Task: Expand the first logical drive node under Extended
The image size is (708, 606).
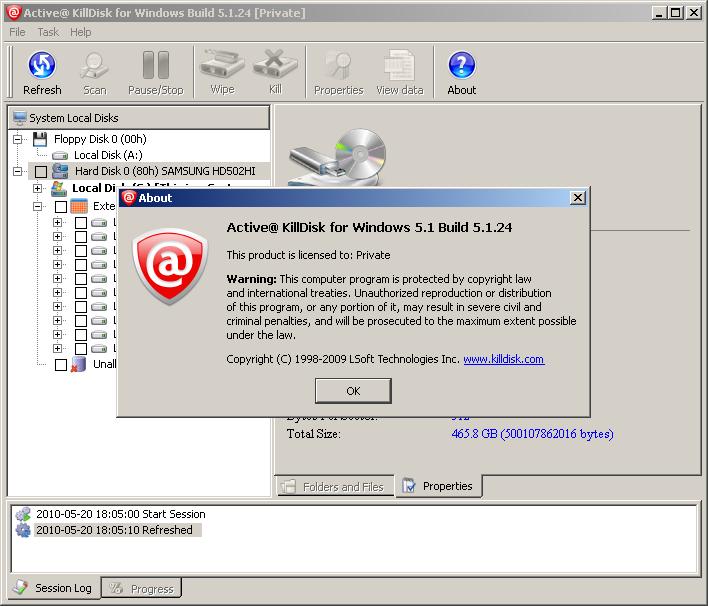Action: pyautogui.click(x=57, y=222)
